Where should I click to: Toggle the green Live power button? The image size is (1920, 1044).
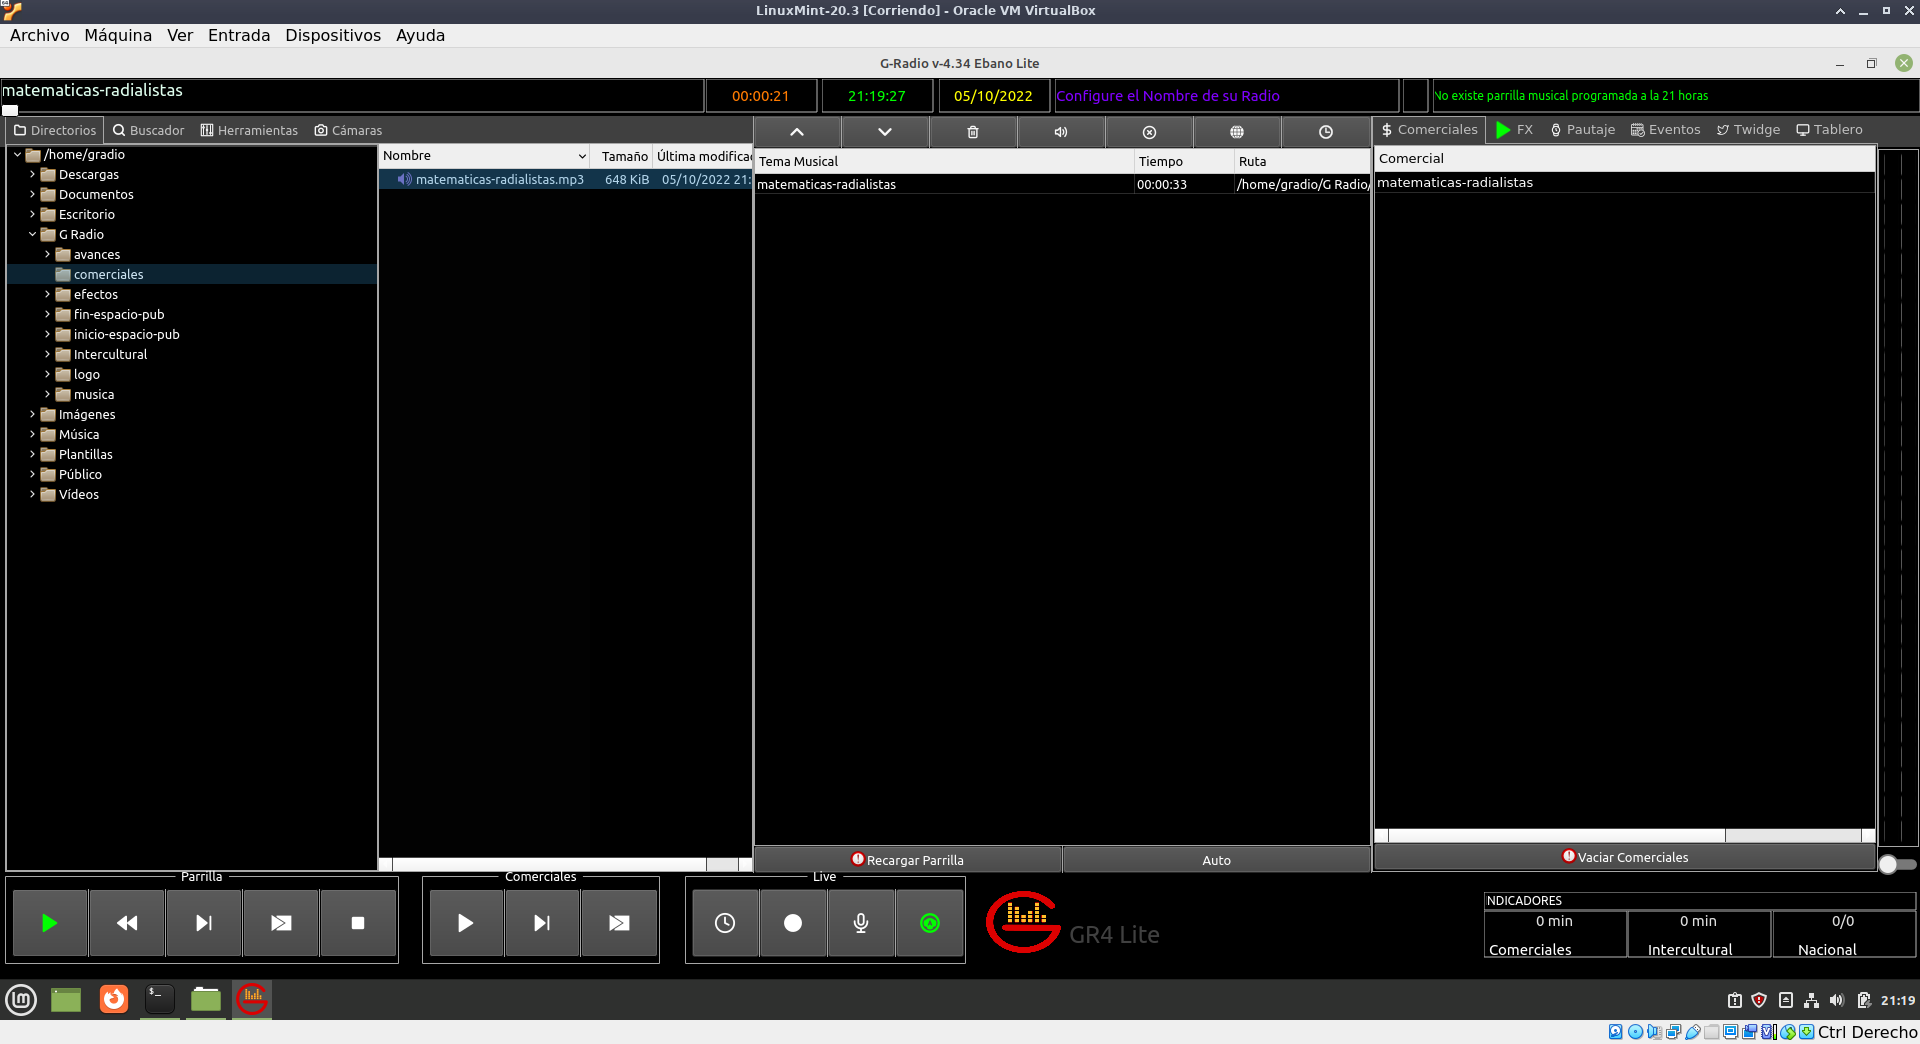[930, 923]
